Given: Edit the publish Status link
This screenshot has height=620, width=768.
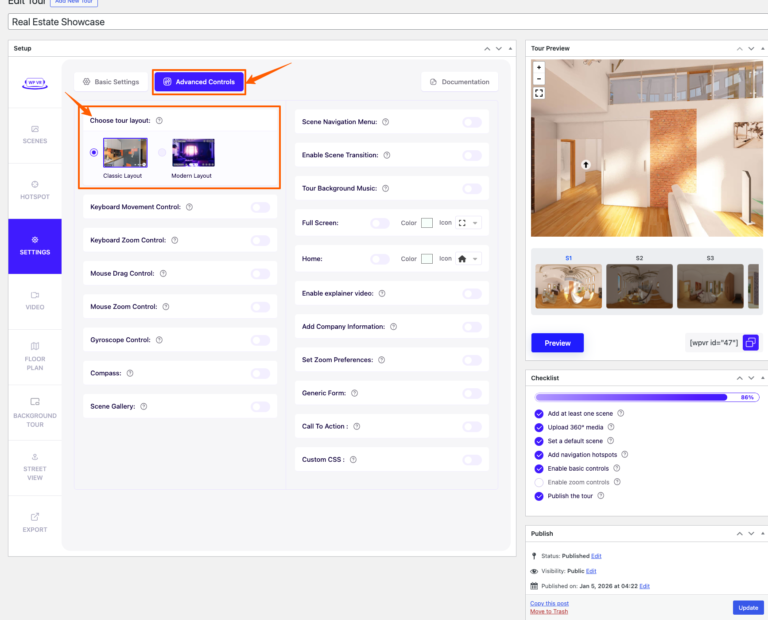Looking at the screenshot, I should (596, 556).
